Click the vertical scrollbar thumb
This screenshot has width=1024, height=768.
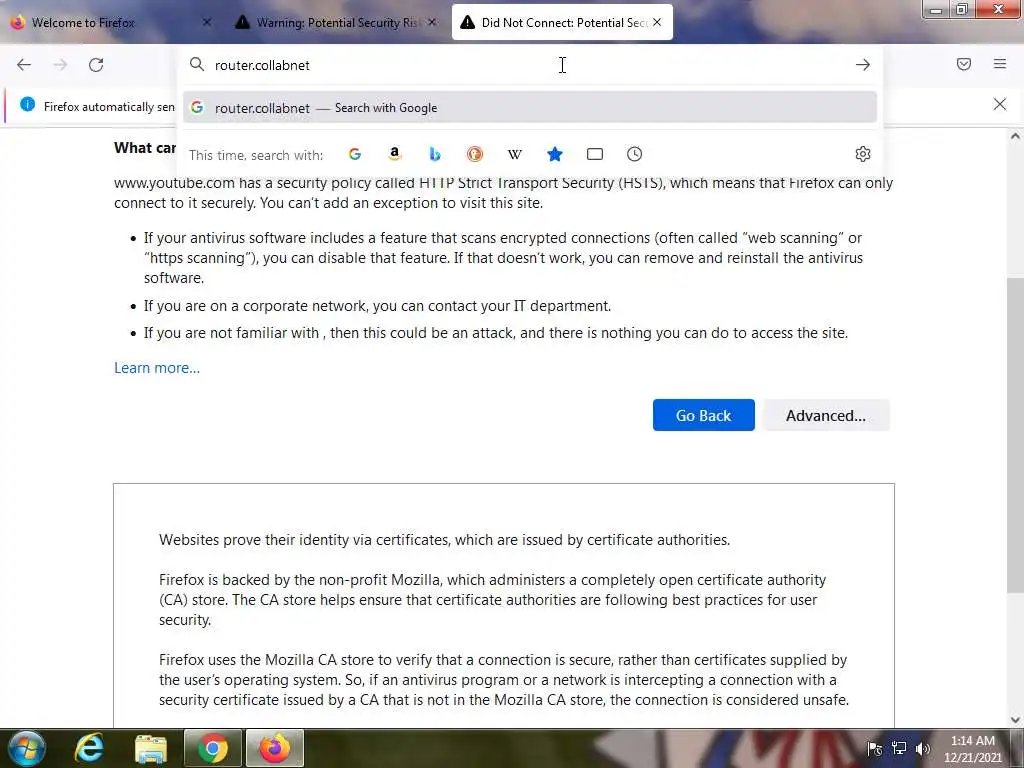(x=1015, y=436)
